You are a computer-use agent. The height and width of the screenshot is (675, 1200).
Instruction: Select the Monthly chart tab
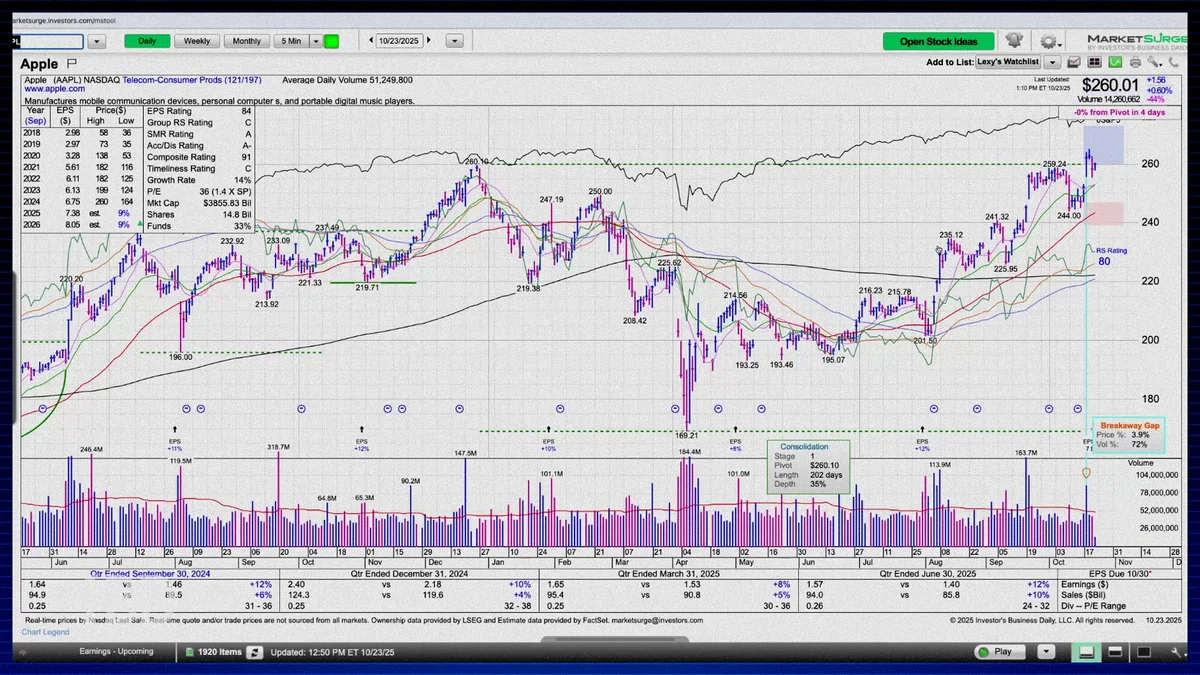[x=247, y=41]
